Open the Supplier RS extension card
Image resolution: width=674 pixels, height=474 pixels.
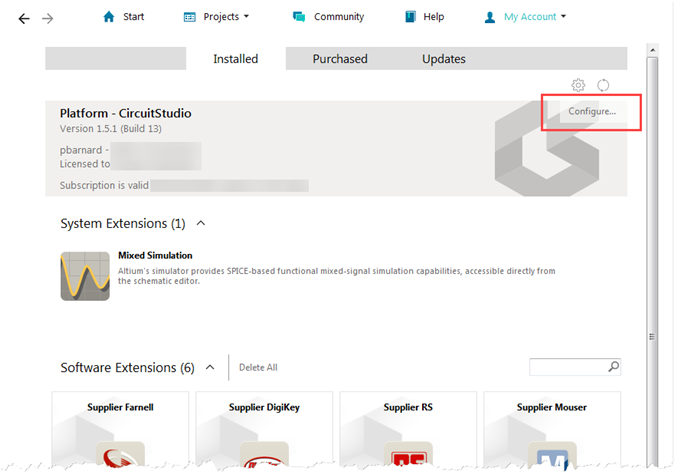tap(408, 428)
